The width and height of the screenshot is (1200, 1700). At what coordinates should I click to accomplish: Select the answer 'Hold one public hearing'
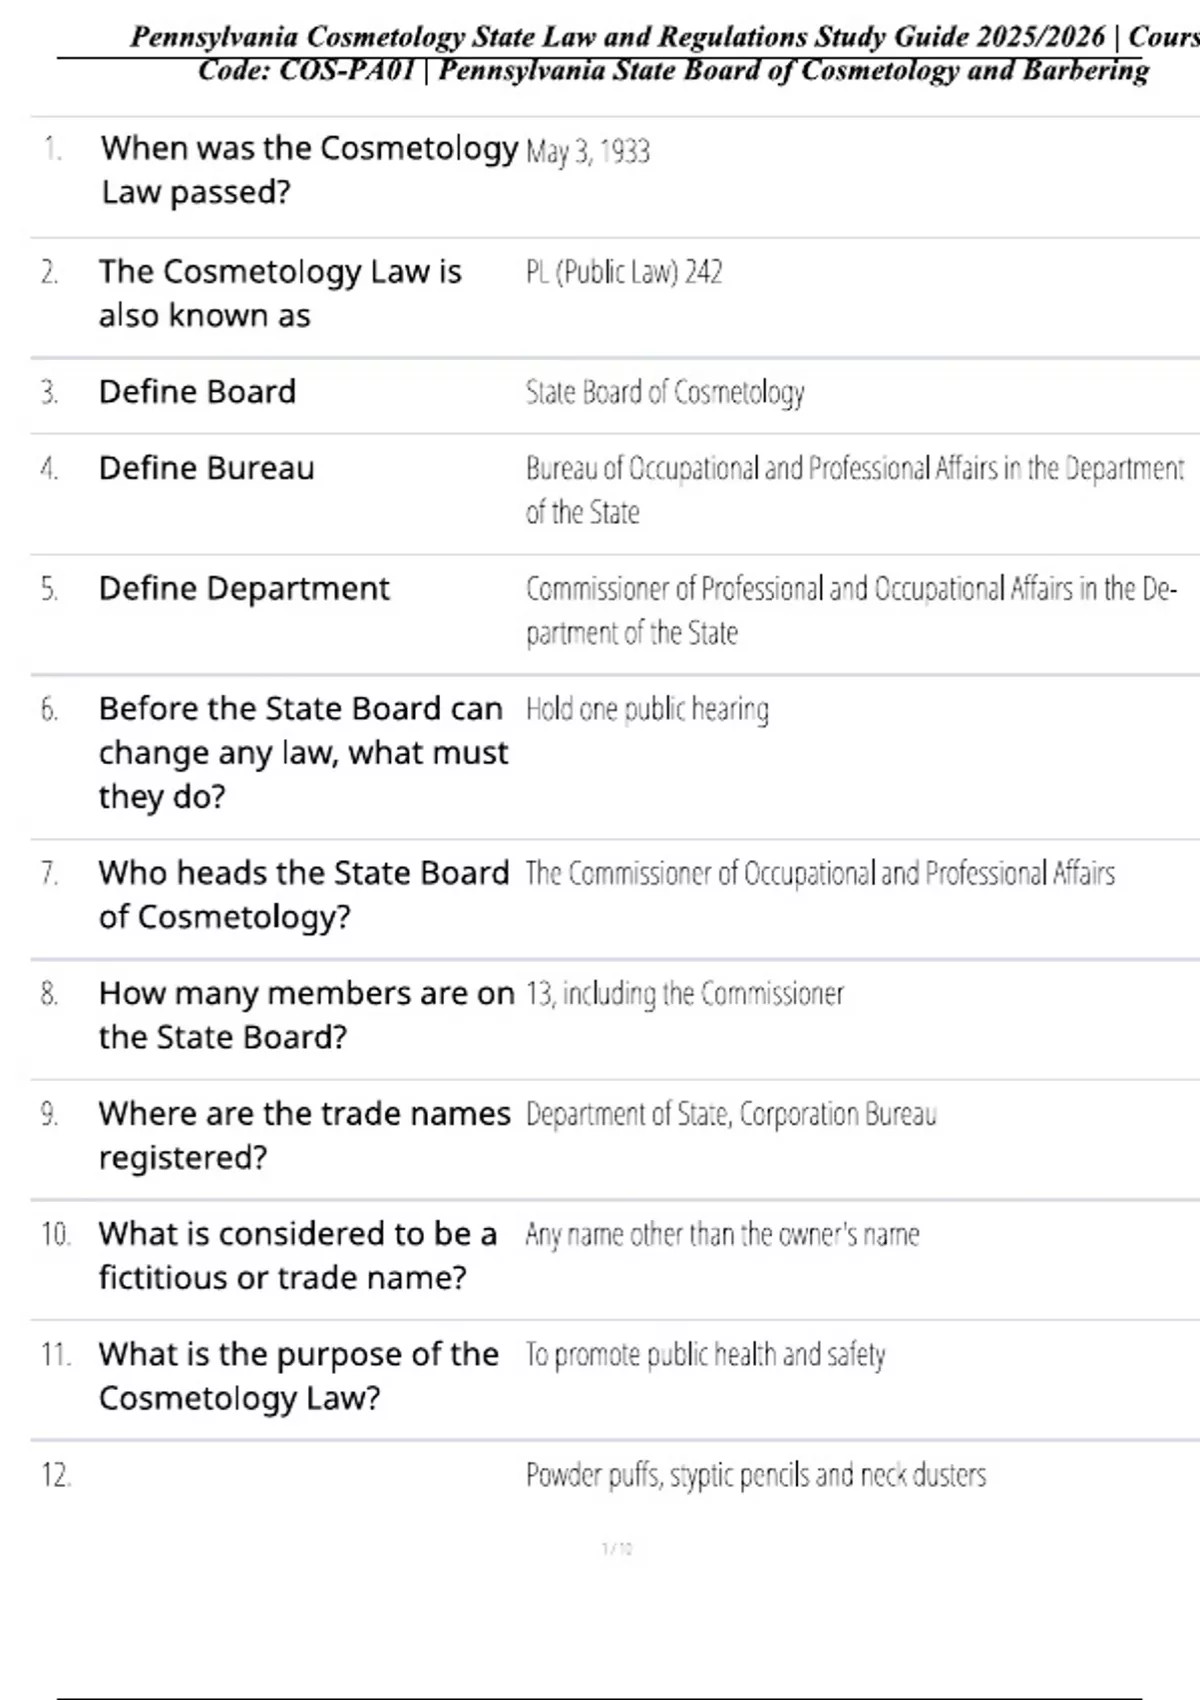(x=647, y=709)
